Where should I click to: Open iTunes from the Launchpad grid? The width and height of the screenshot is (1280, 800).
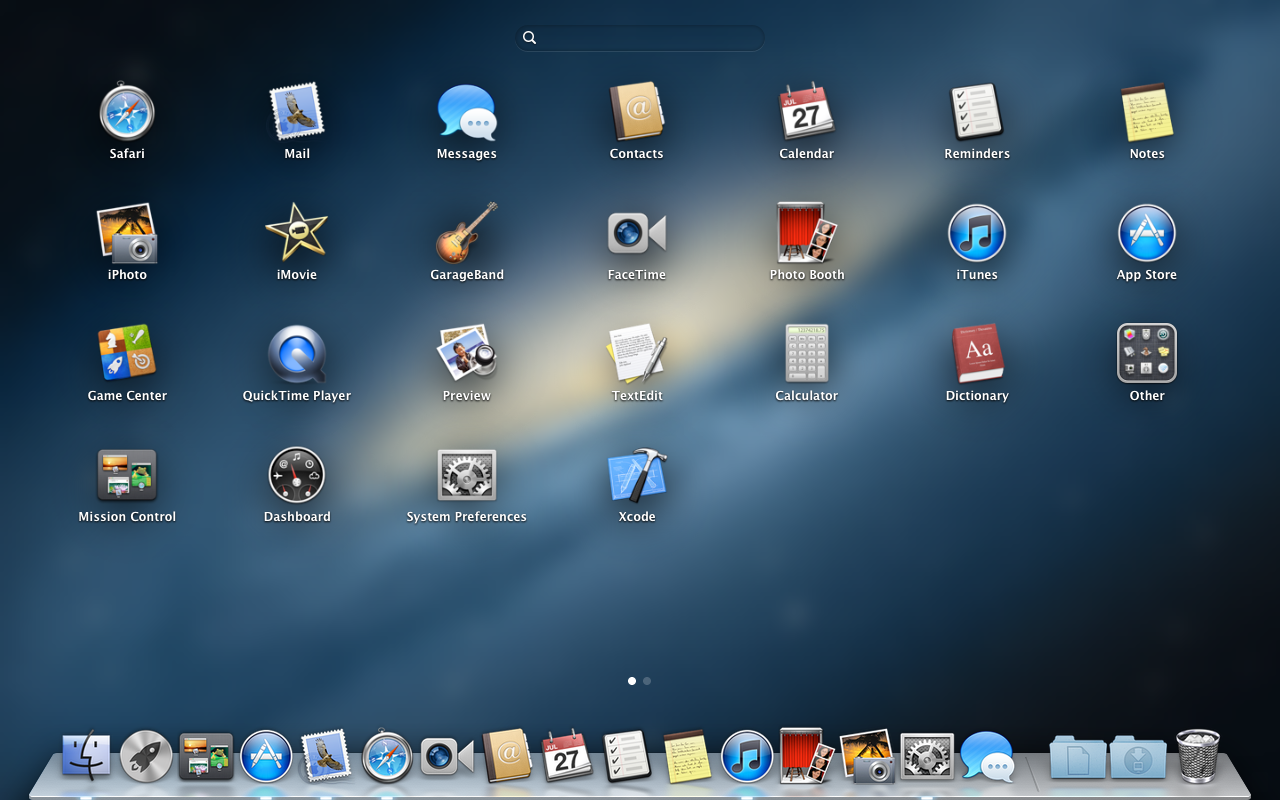(x=977, y=233)
